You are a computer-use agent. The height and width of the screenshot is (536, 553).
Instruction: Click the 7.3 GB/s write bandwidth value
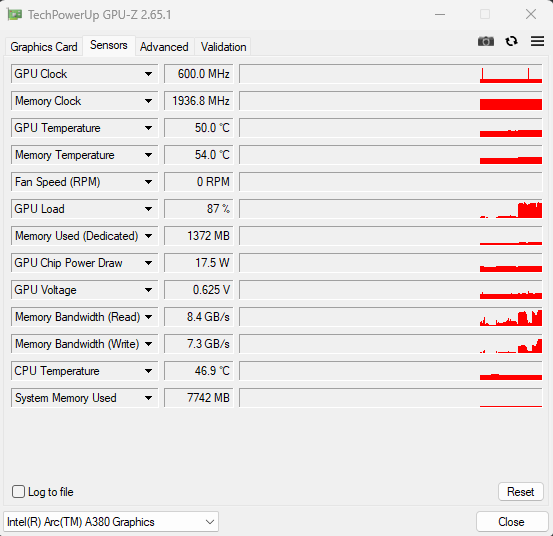pos(199,344)
